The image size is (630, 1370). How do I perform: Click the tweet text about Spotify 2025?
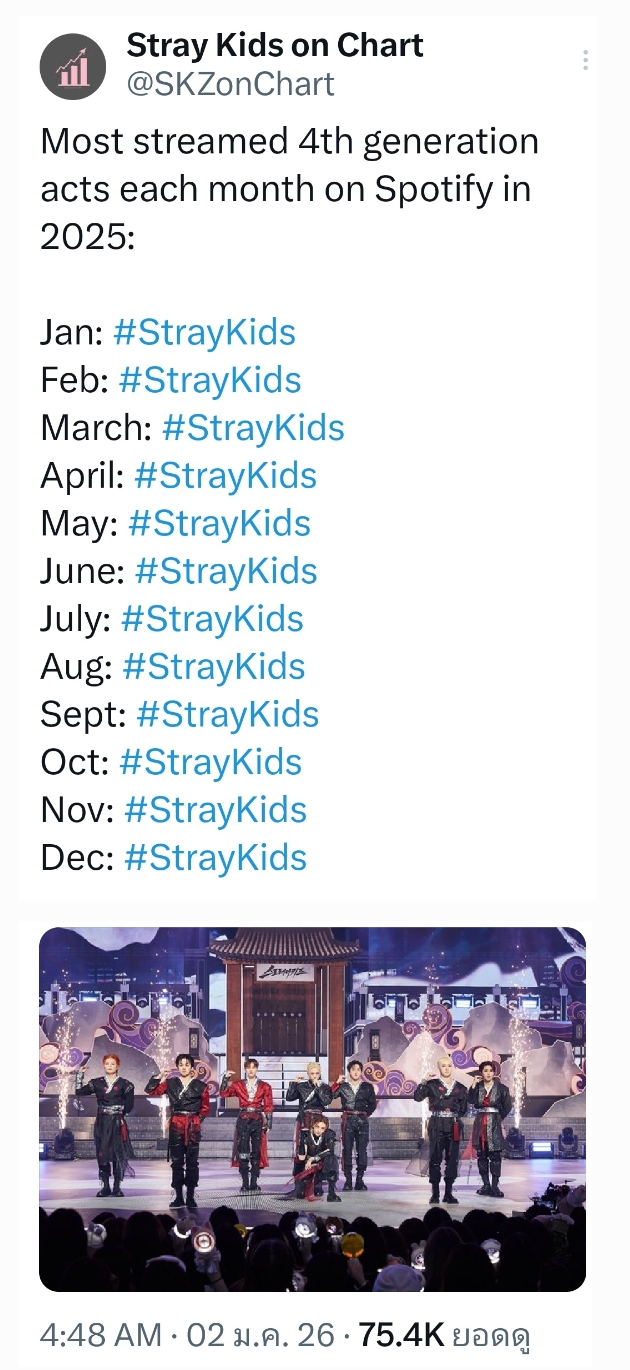click(289, 189)
